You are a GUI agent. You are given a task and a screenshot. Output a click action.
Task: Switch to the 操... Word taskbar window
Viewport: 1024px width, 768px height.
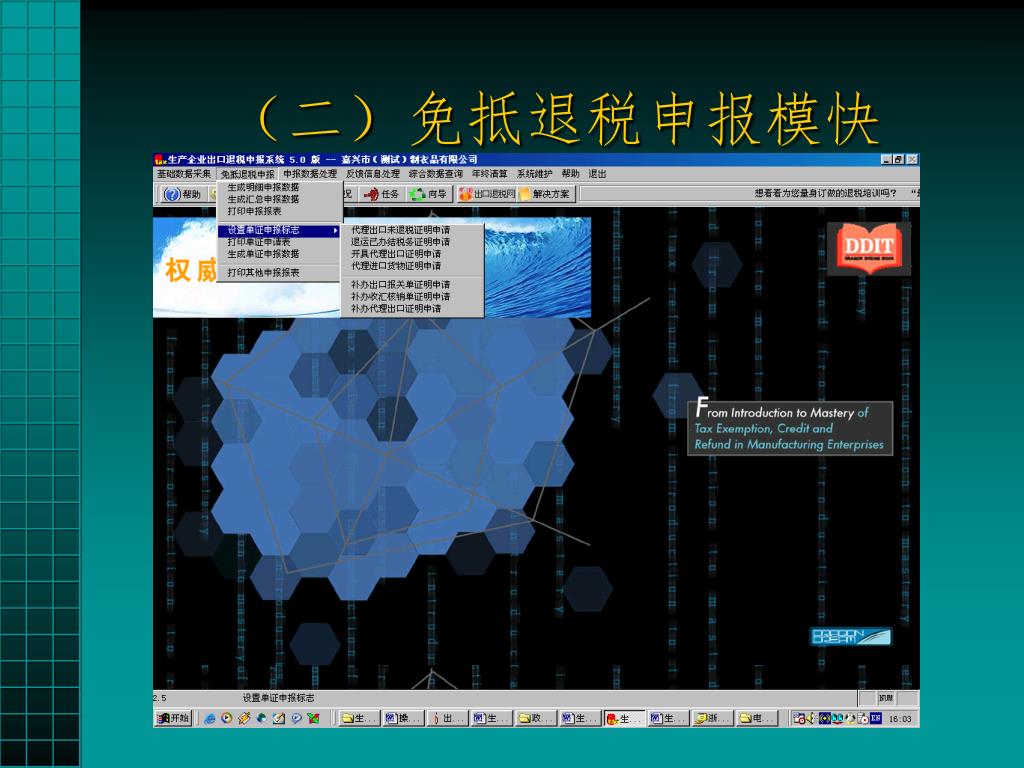403,718
